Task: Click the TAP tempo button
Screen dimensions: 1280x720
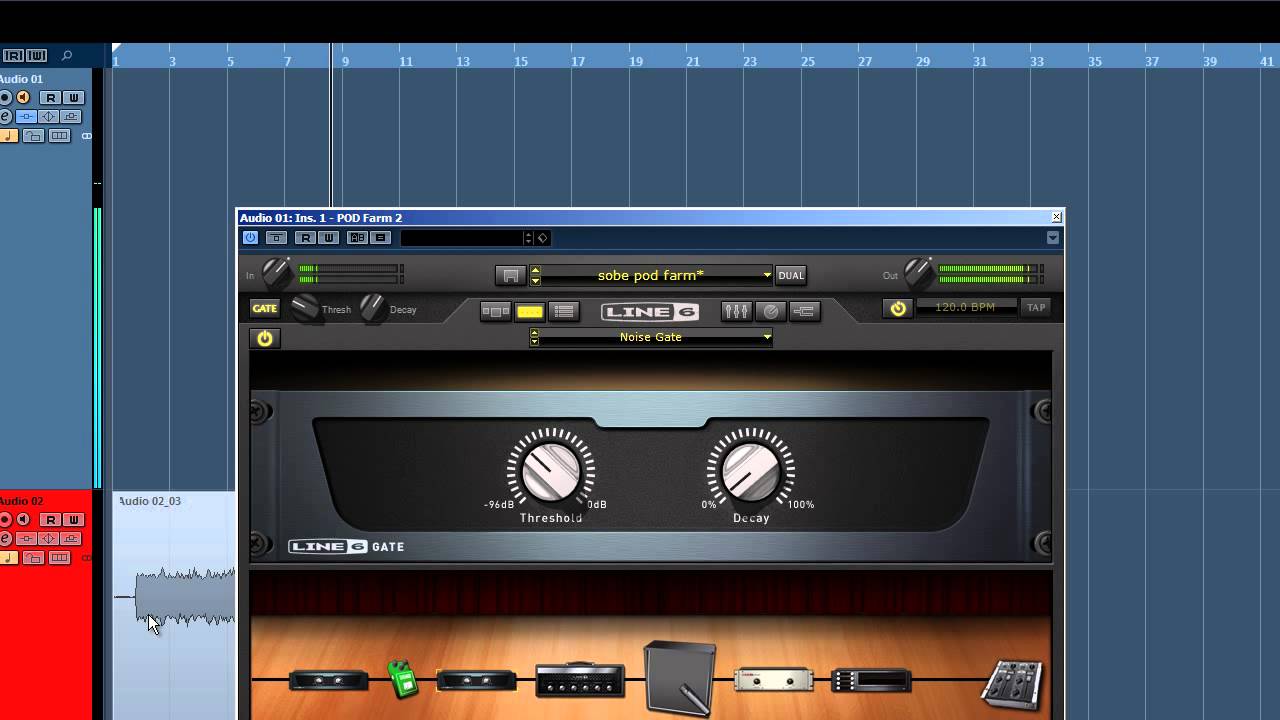Action: click(1036, 307)
